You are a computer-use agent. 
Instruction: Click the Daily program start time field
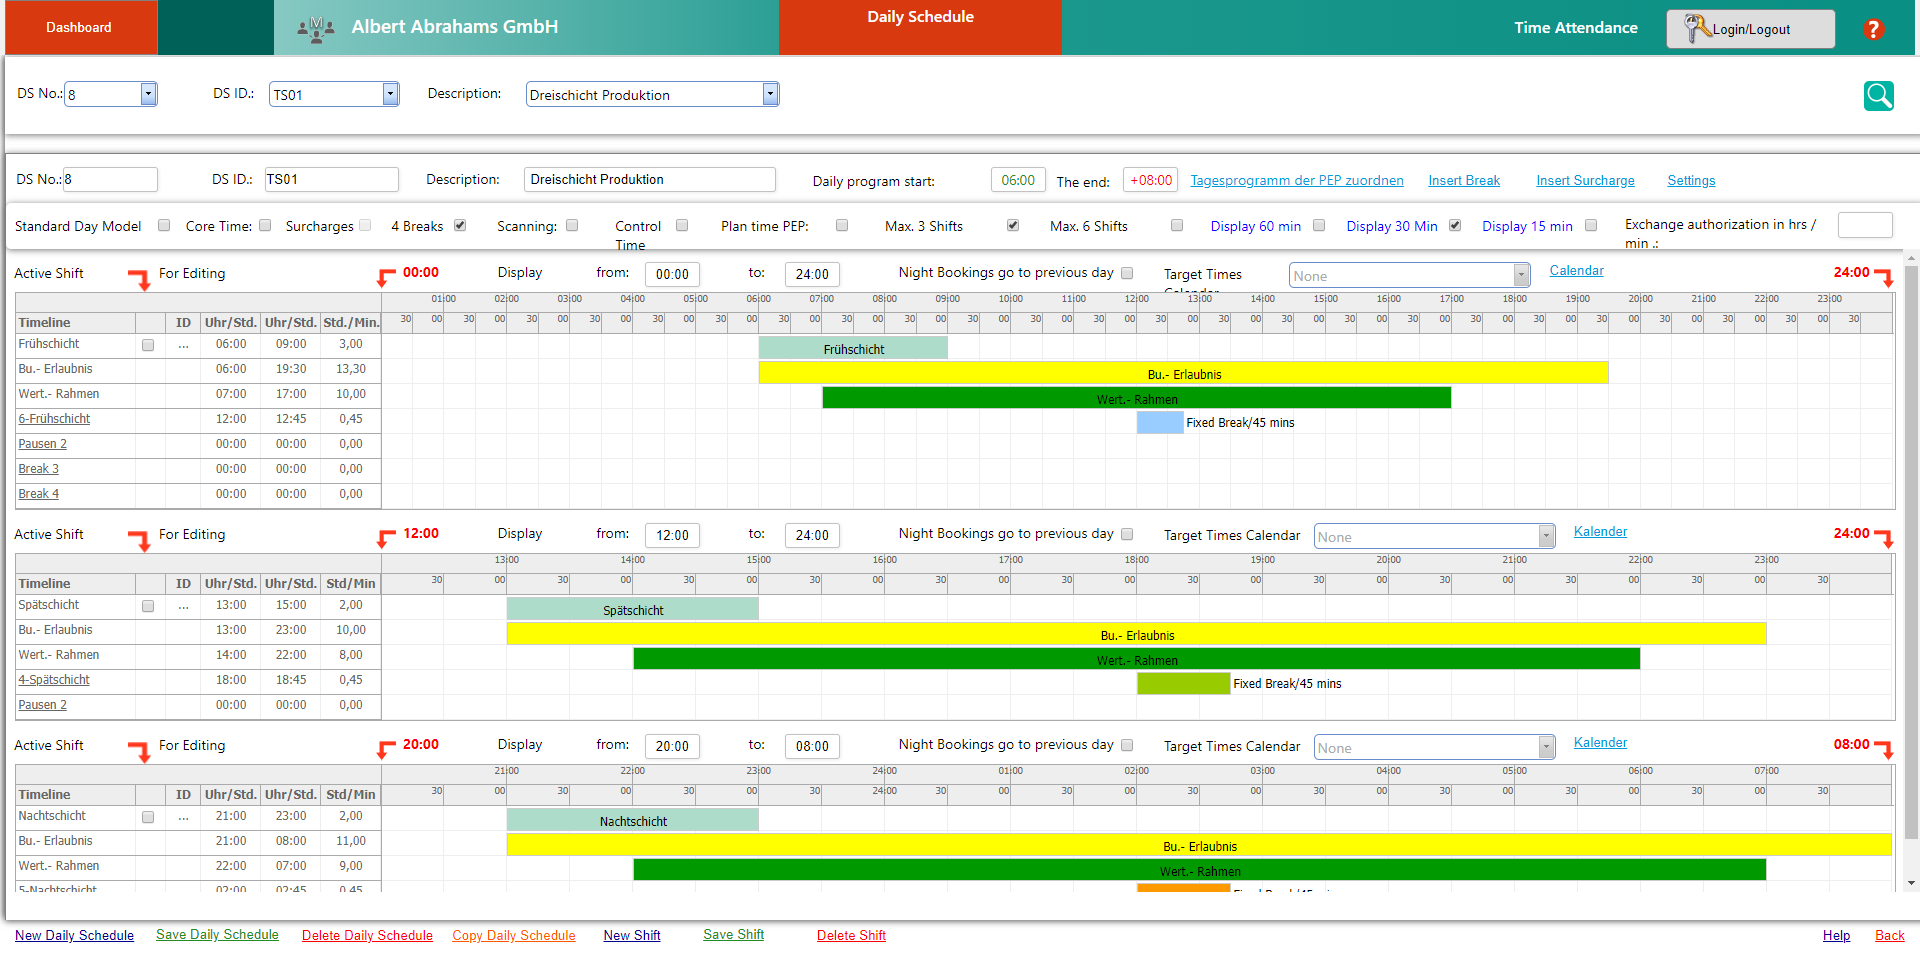pyautogui.click(x=1018, y=180)
